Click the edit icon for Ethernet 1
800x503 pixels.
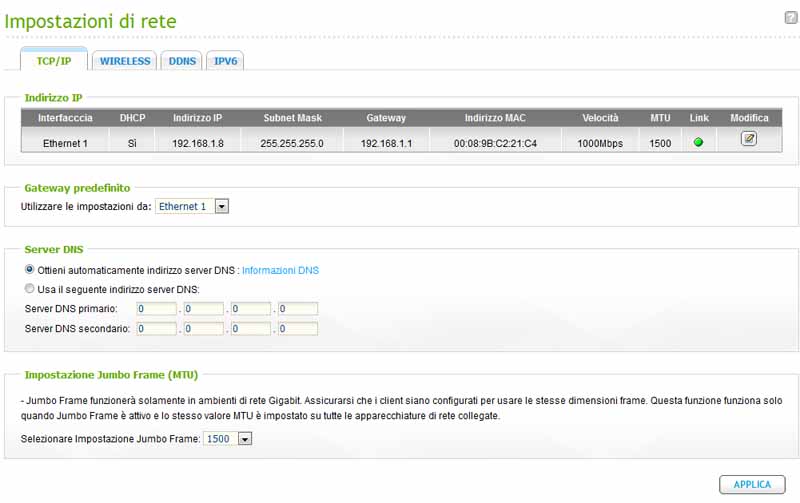point(748,140)
